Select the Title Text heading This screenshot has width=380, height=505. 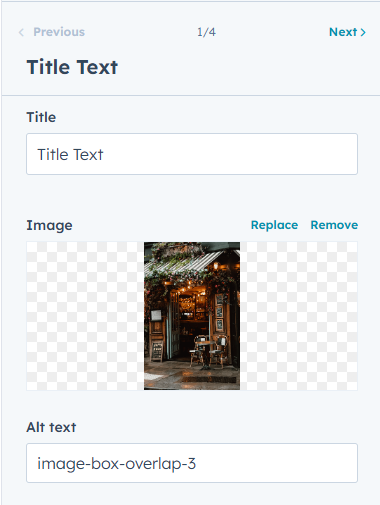tap(72, 67)
